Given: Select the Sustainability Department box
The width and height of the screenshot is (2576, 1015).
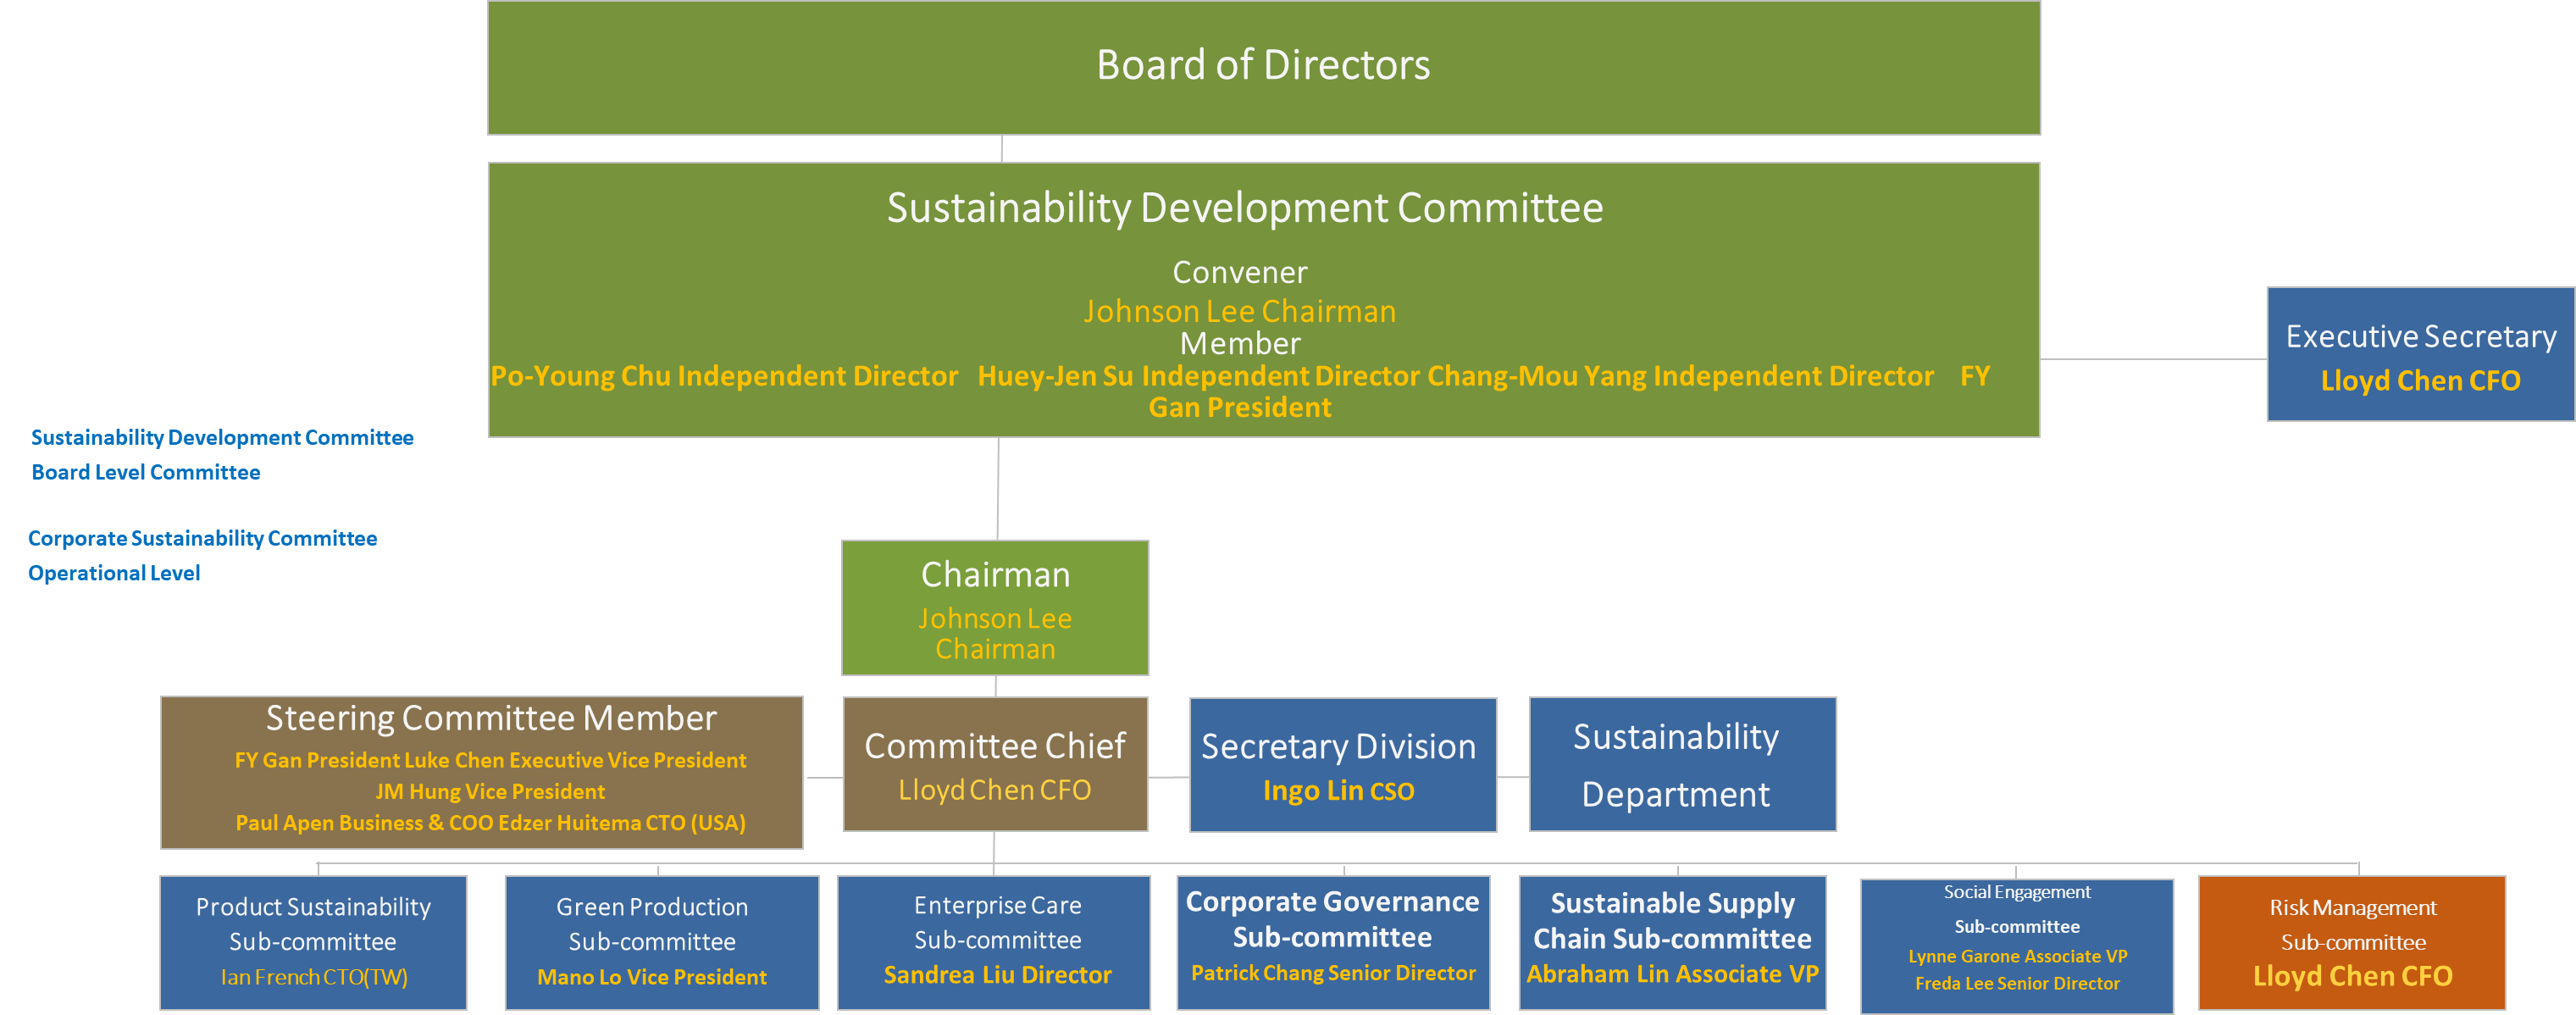Looking at the screenshot, I should coord(1682,765).
